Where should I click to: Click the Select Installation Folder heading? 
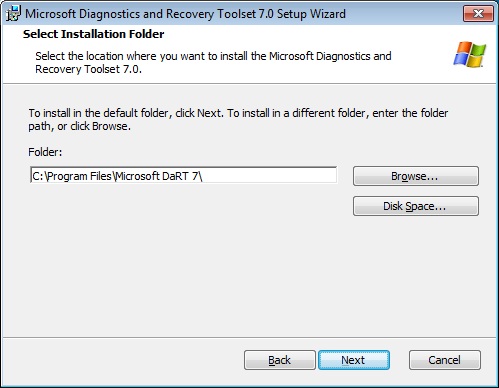[x=93, y=34]
